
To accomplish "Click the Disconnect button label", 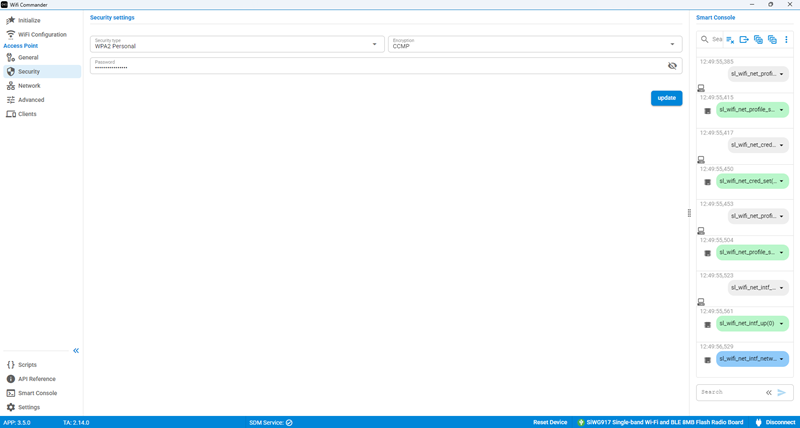I will (780, 422).
